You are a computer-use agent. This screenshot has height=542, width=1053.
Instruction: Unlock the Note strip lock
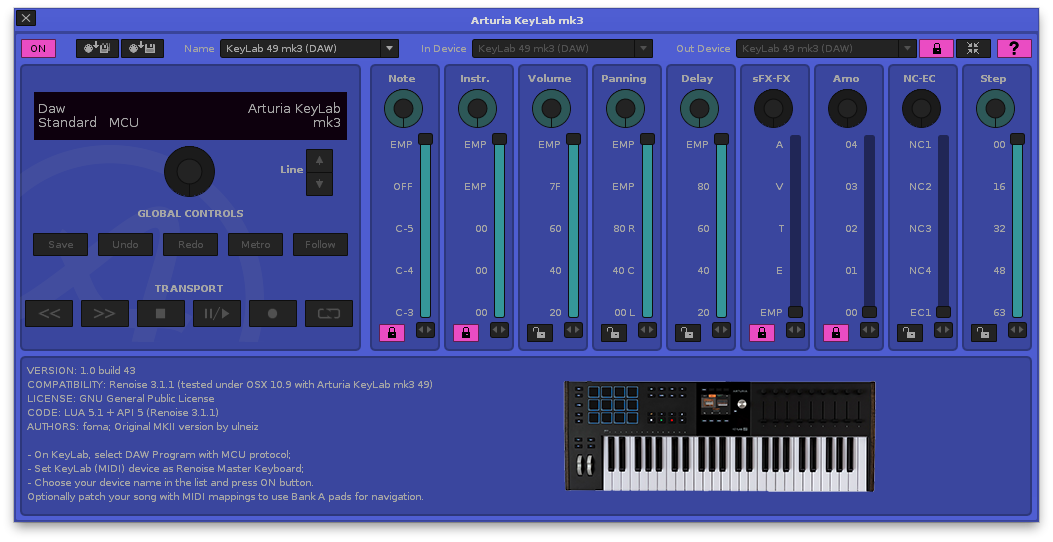click(391, 332)
